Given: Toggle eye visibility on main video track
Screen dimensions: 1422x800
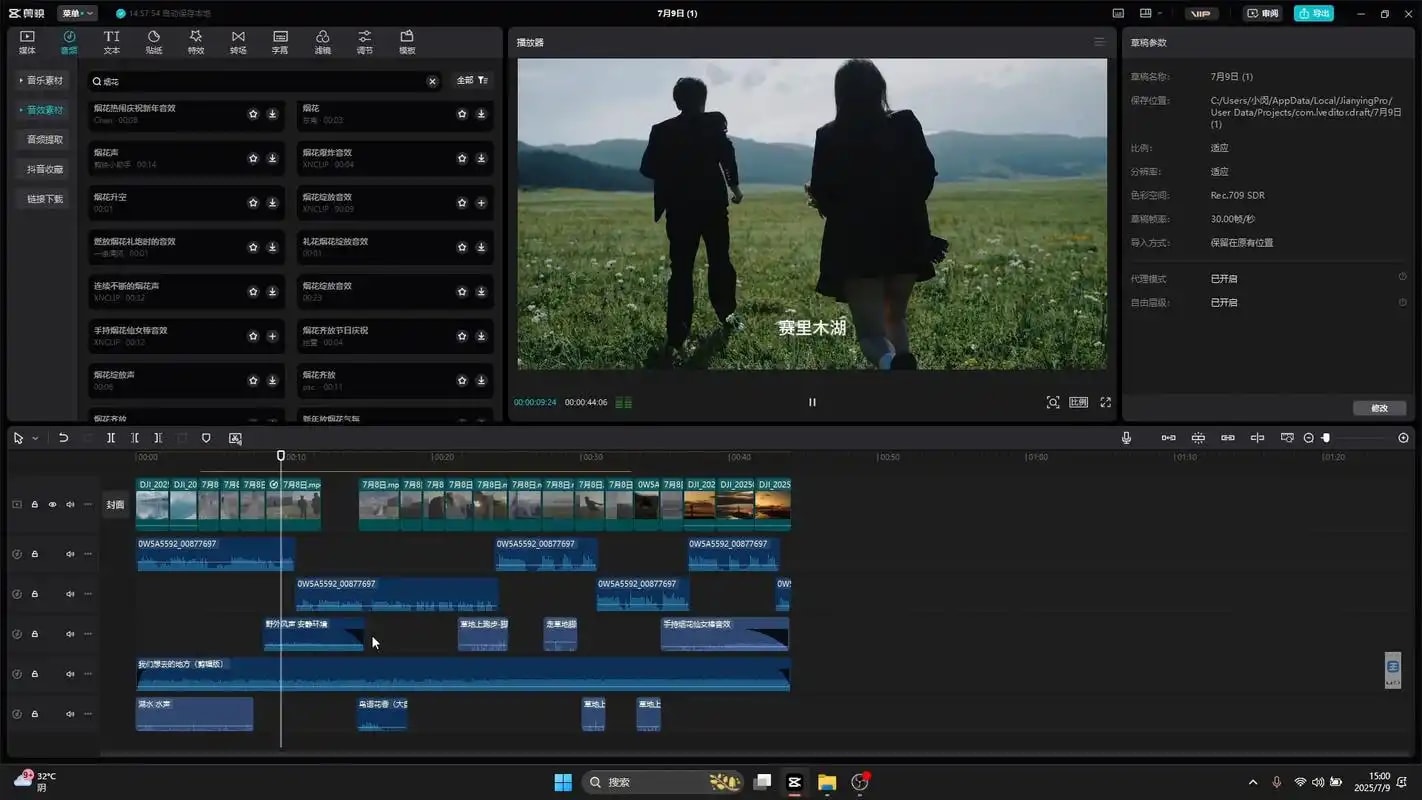Looking at the screenshot, I should 52,505.
